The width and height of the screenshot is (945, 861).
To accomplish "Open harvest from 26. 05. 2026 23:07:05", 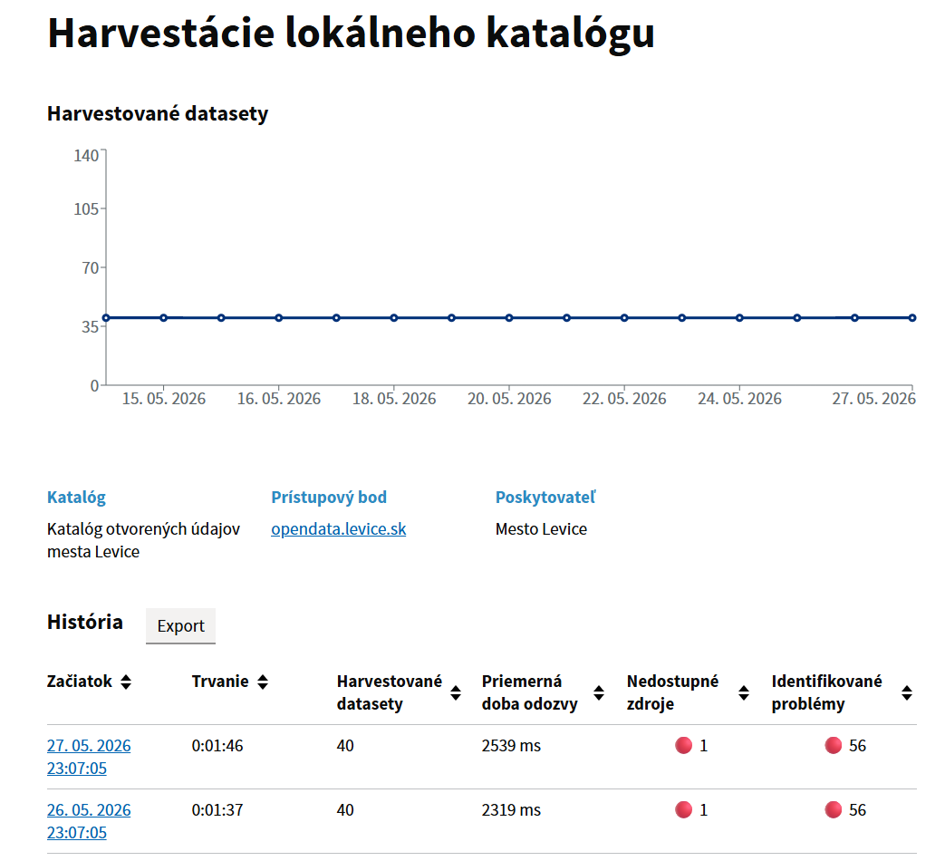I will pyautogui.click(x=89, y=821).
